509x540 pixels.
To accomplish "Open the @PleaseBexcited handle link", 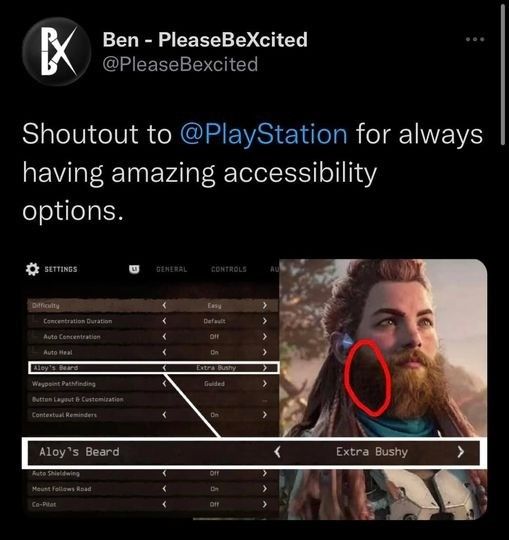I will click(180, 64).
